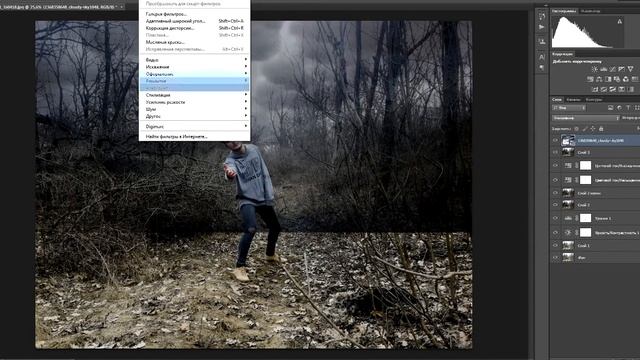Choose Коррекция дисторсии filter
The image size is (640, 360).
tap(195, 28)
